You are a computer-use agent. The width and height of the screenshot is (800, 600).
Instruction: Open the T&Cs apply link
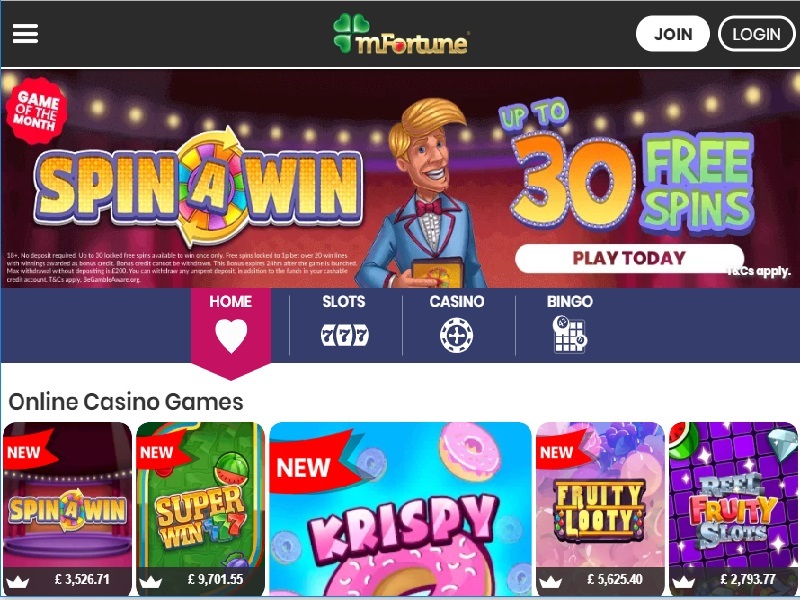pyautogui.click(x=759, y=271)
